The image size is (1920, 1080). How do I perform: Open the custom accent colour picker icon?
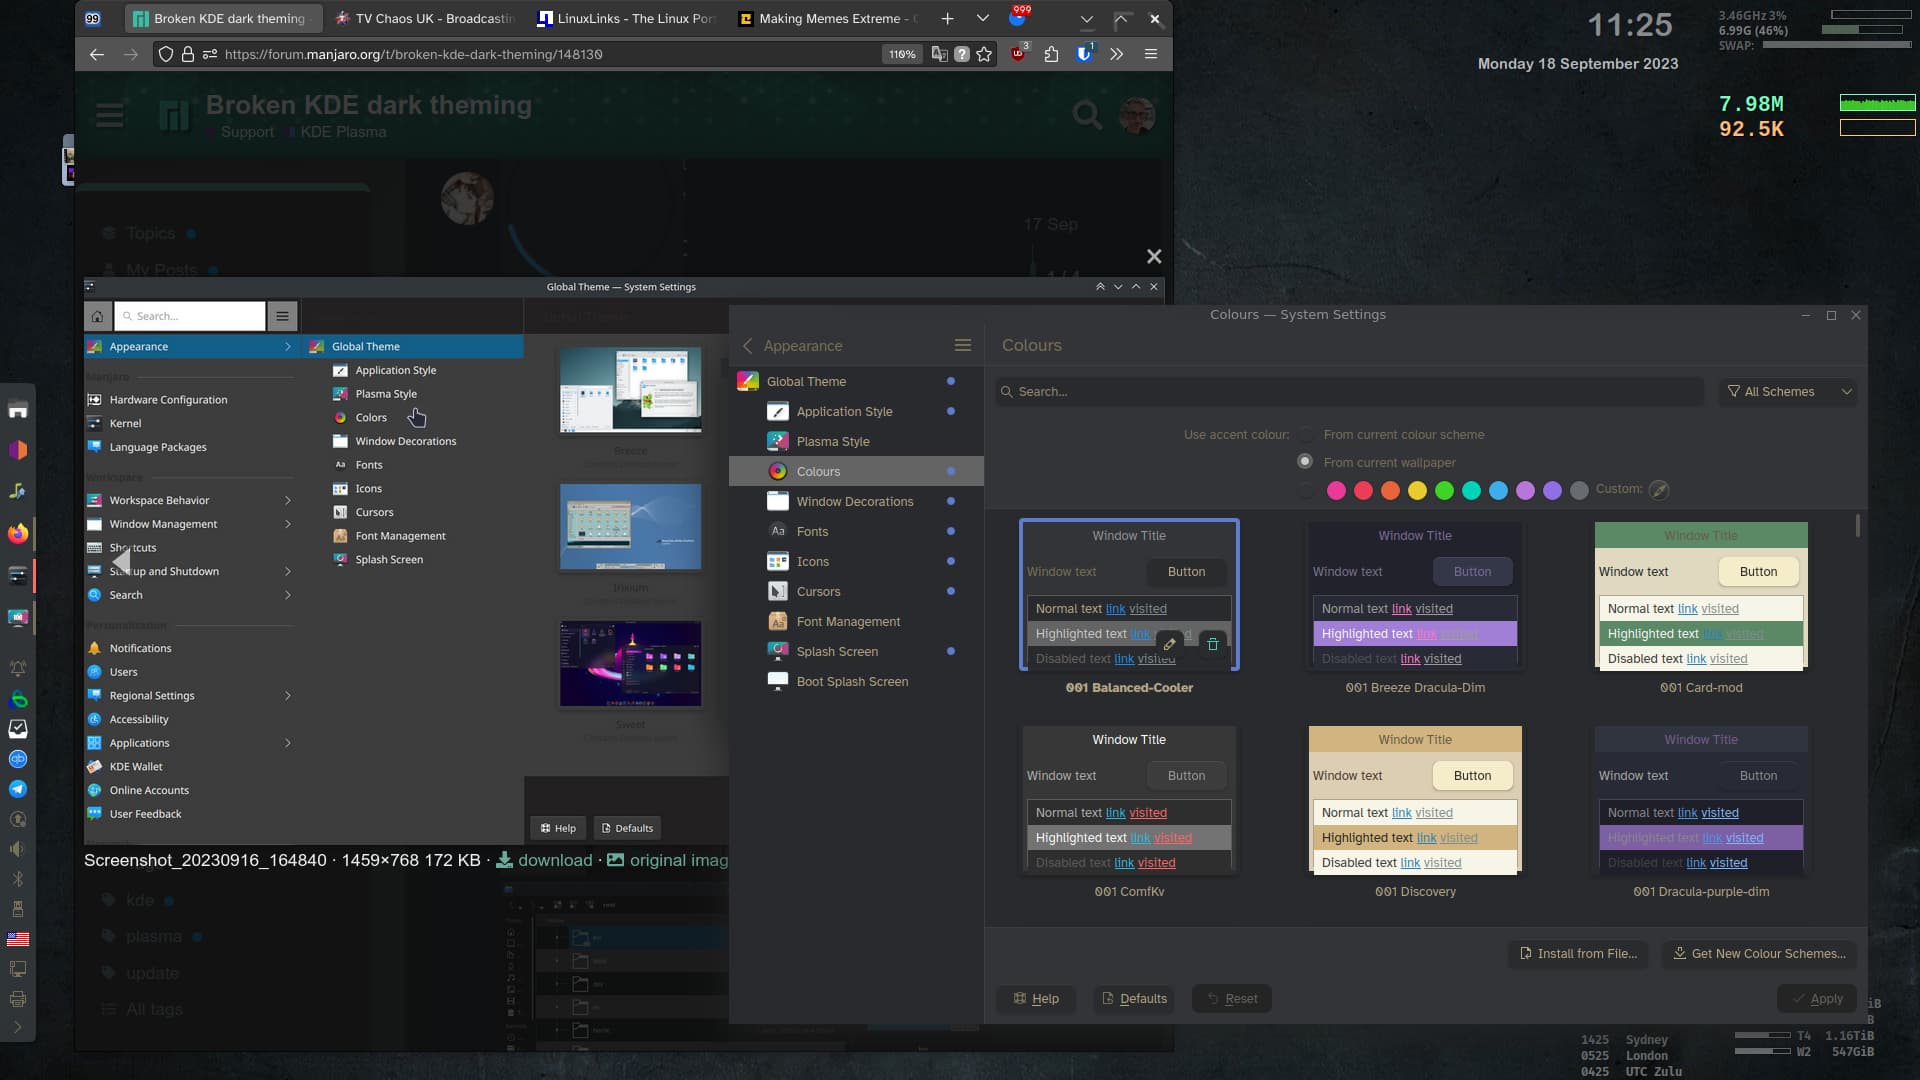1659,489
